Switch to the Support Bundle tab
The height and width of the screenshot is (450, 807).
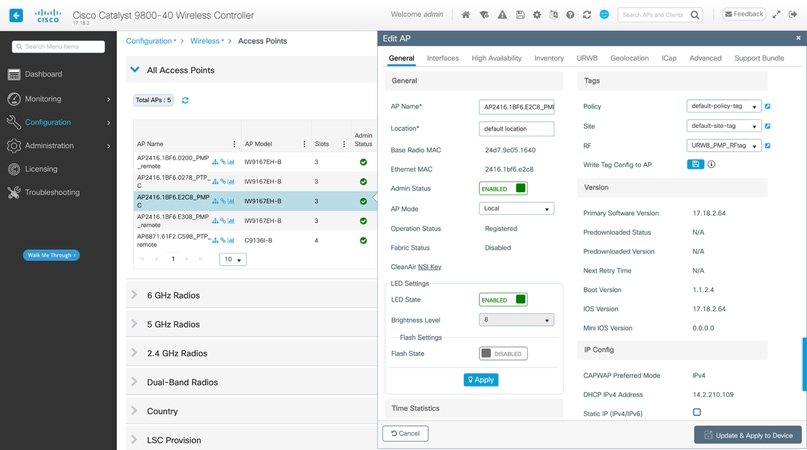point(759,58)
